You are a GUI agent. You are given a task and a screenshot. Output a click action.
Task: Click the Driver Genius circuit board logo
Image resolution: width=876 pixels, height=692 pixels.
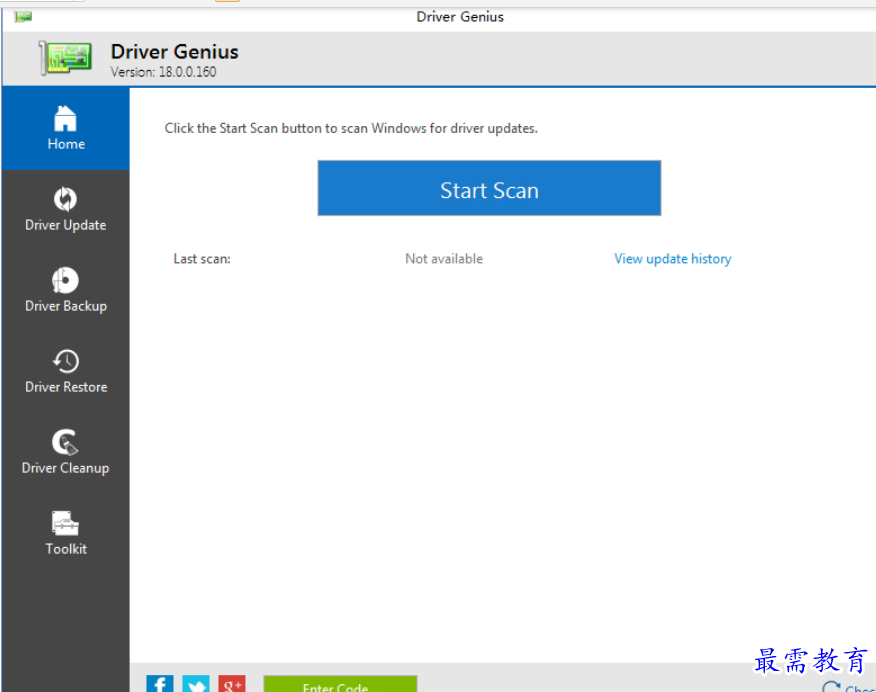click(66, 58)
